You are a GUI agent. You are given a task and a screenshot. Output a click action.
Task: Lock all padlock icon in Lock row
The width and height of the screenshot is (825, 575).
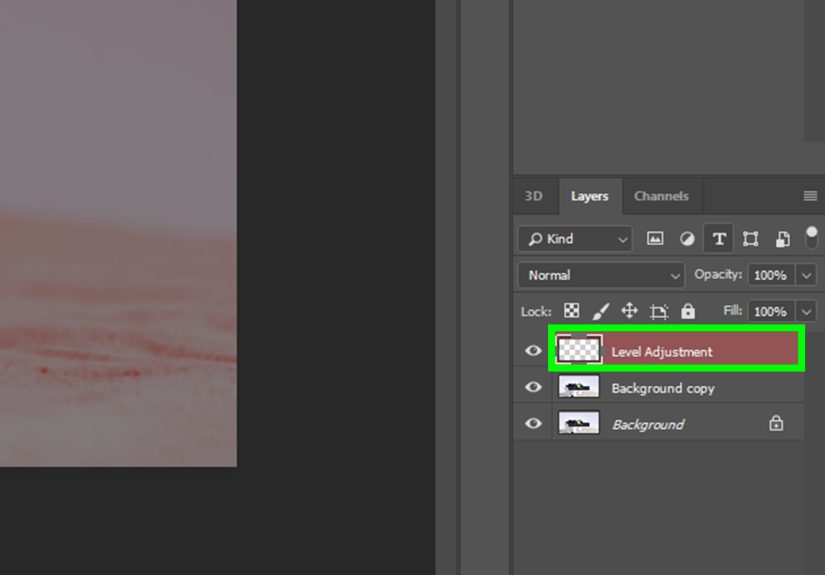(688, 311)
